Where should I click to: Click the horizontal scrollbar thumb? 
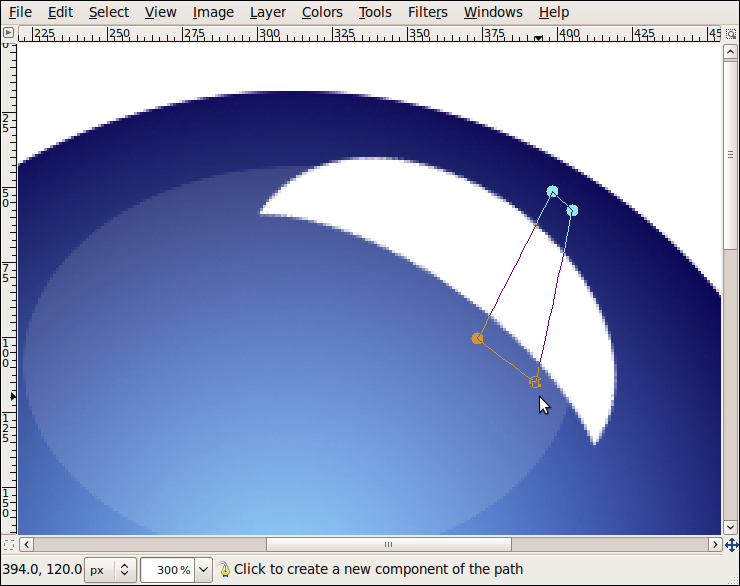388,544
